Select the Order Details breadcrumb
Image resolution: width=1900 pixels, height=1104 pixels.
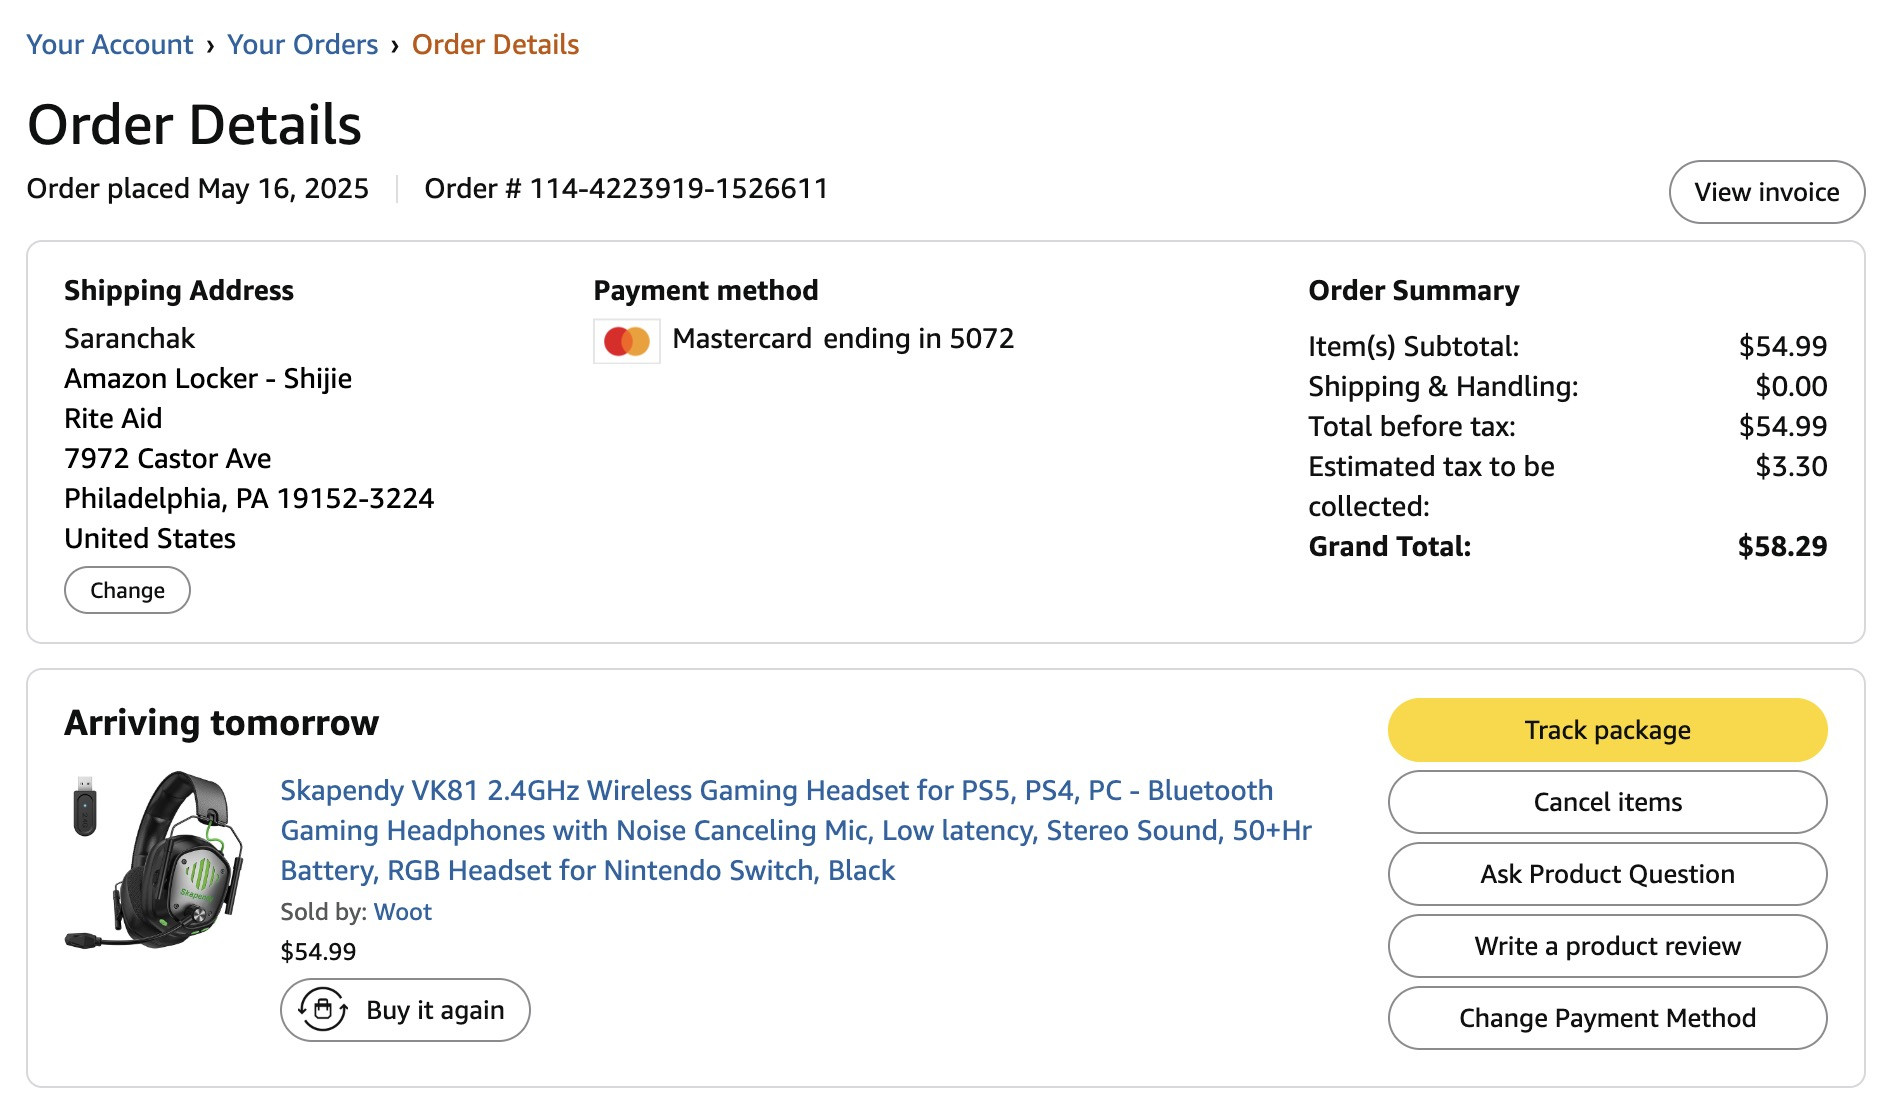[495, 45]
